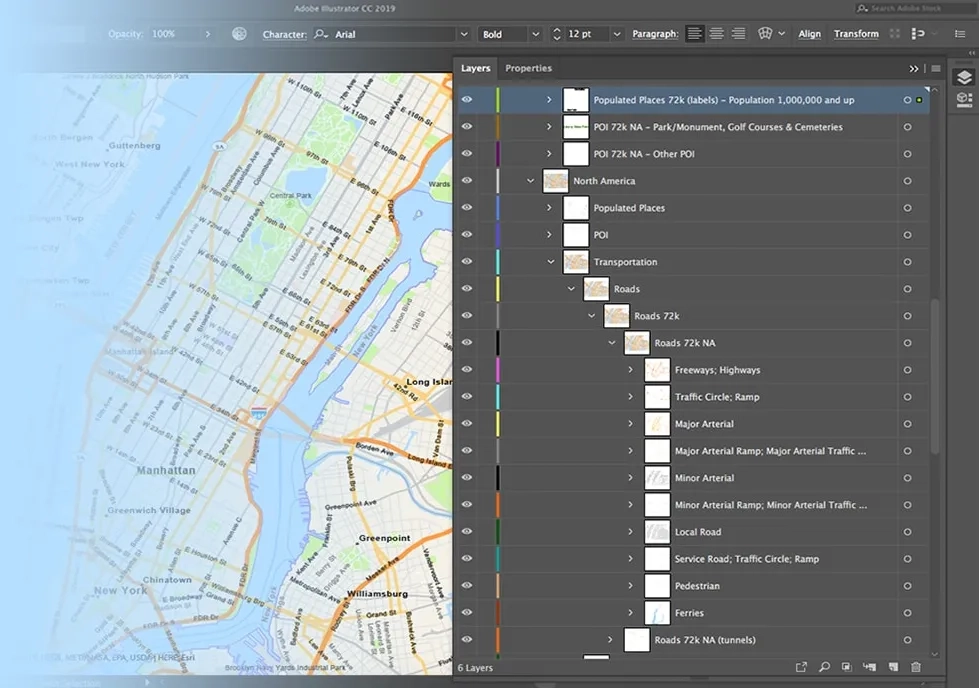
Task: Hide the Major Arterial layer
Action: (x=467, y=423)
